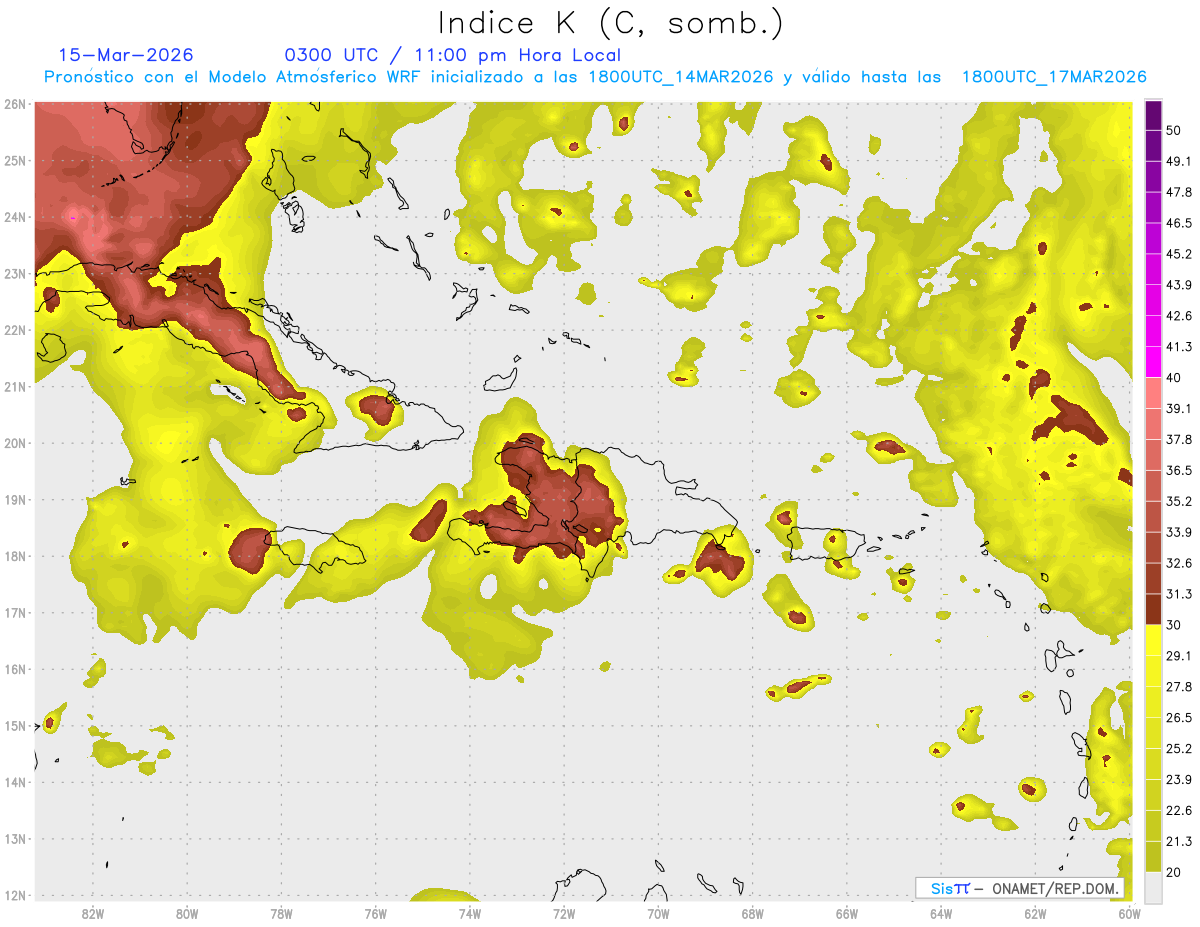Click the color bar value '46.5'

[1178, 223]
